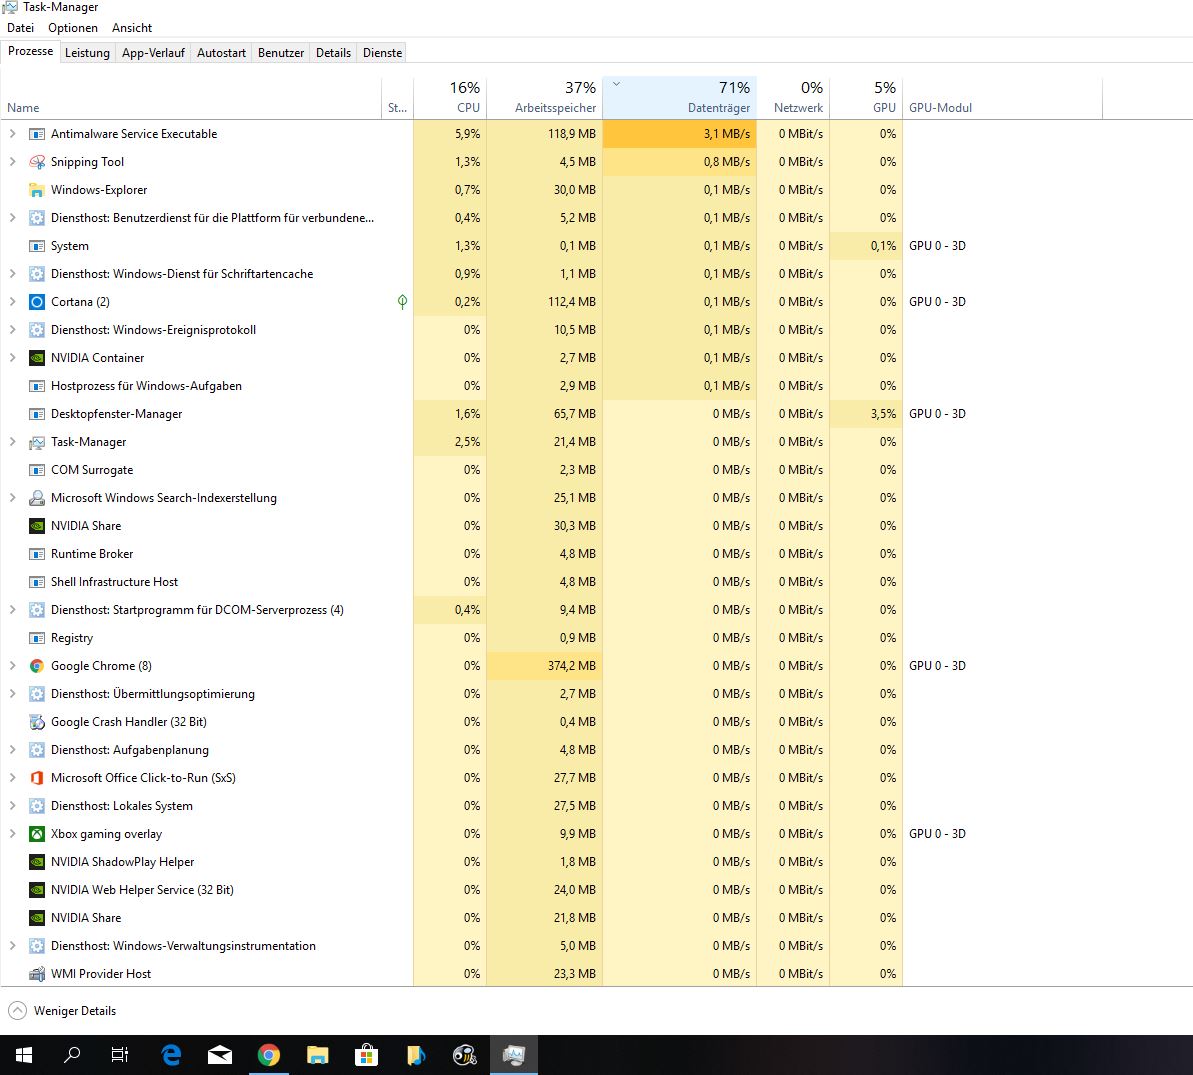The width and height of the screenshot is (1193, 1075).
Task: Expand Diensthost: Lokales System group
Action: click(x=12, y=806)
